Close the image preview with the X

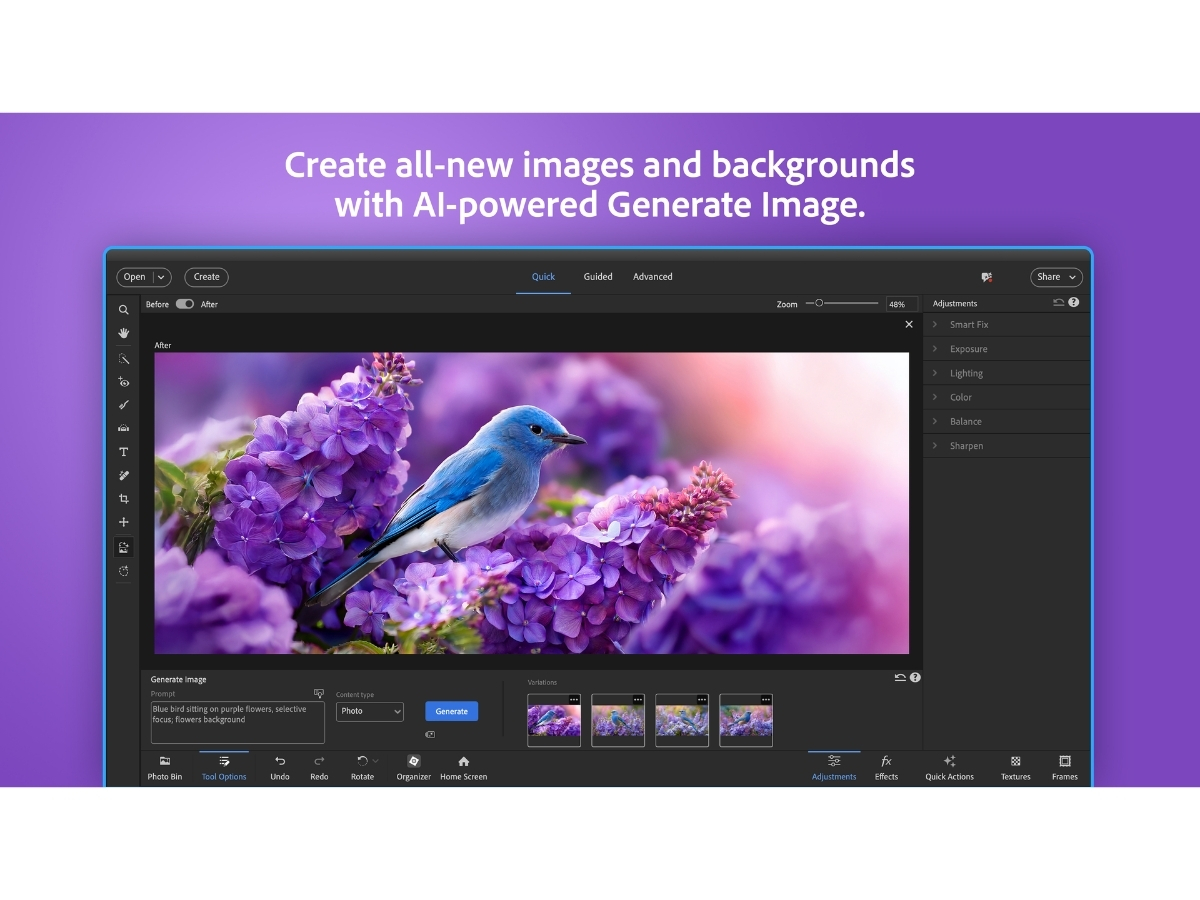click(x=909, y=324)
